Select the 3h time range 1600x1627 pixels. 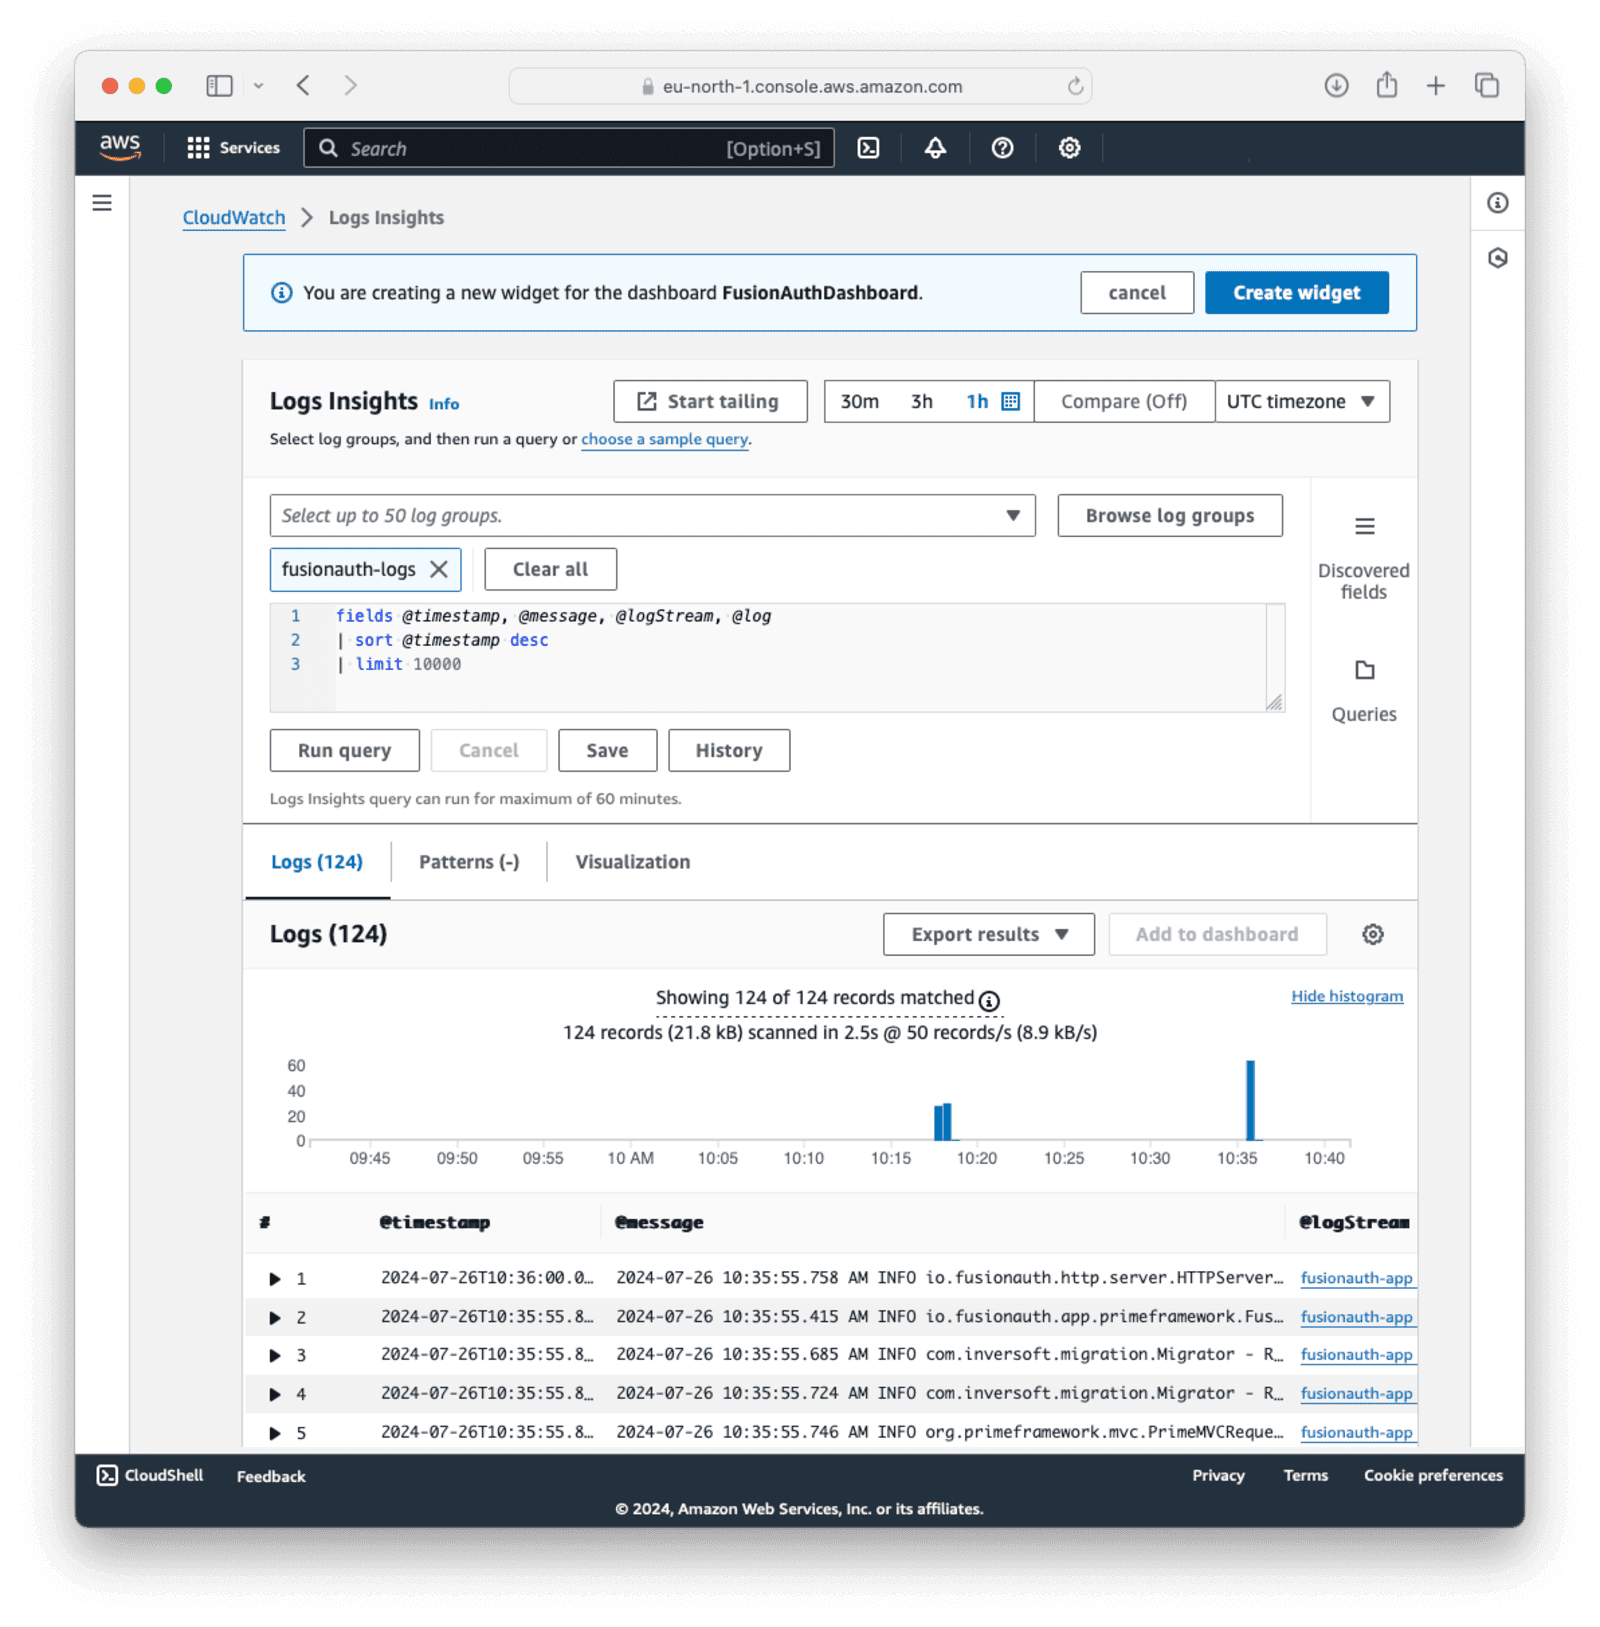click(x=921, y=401)
